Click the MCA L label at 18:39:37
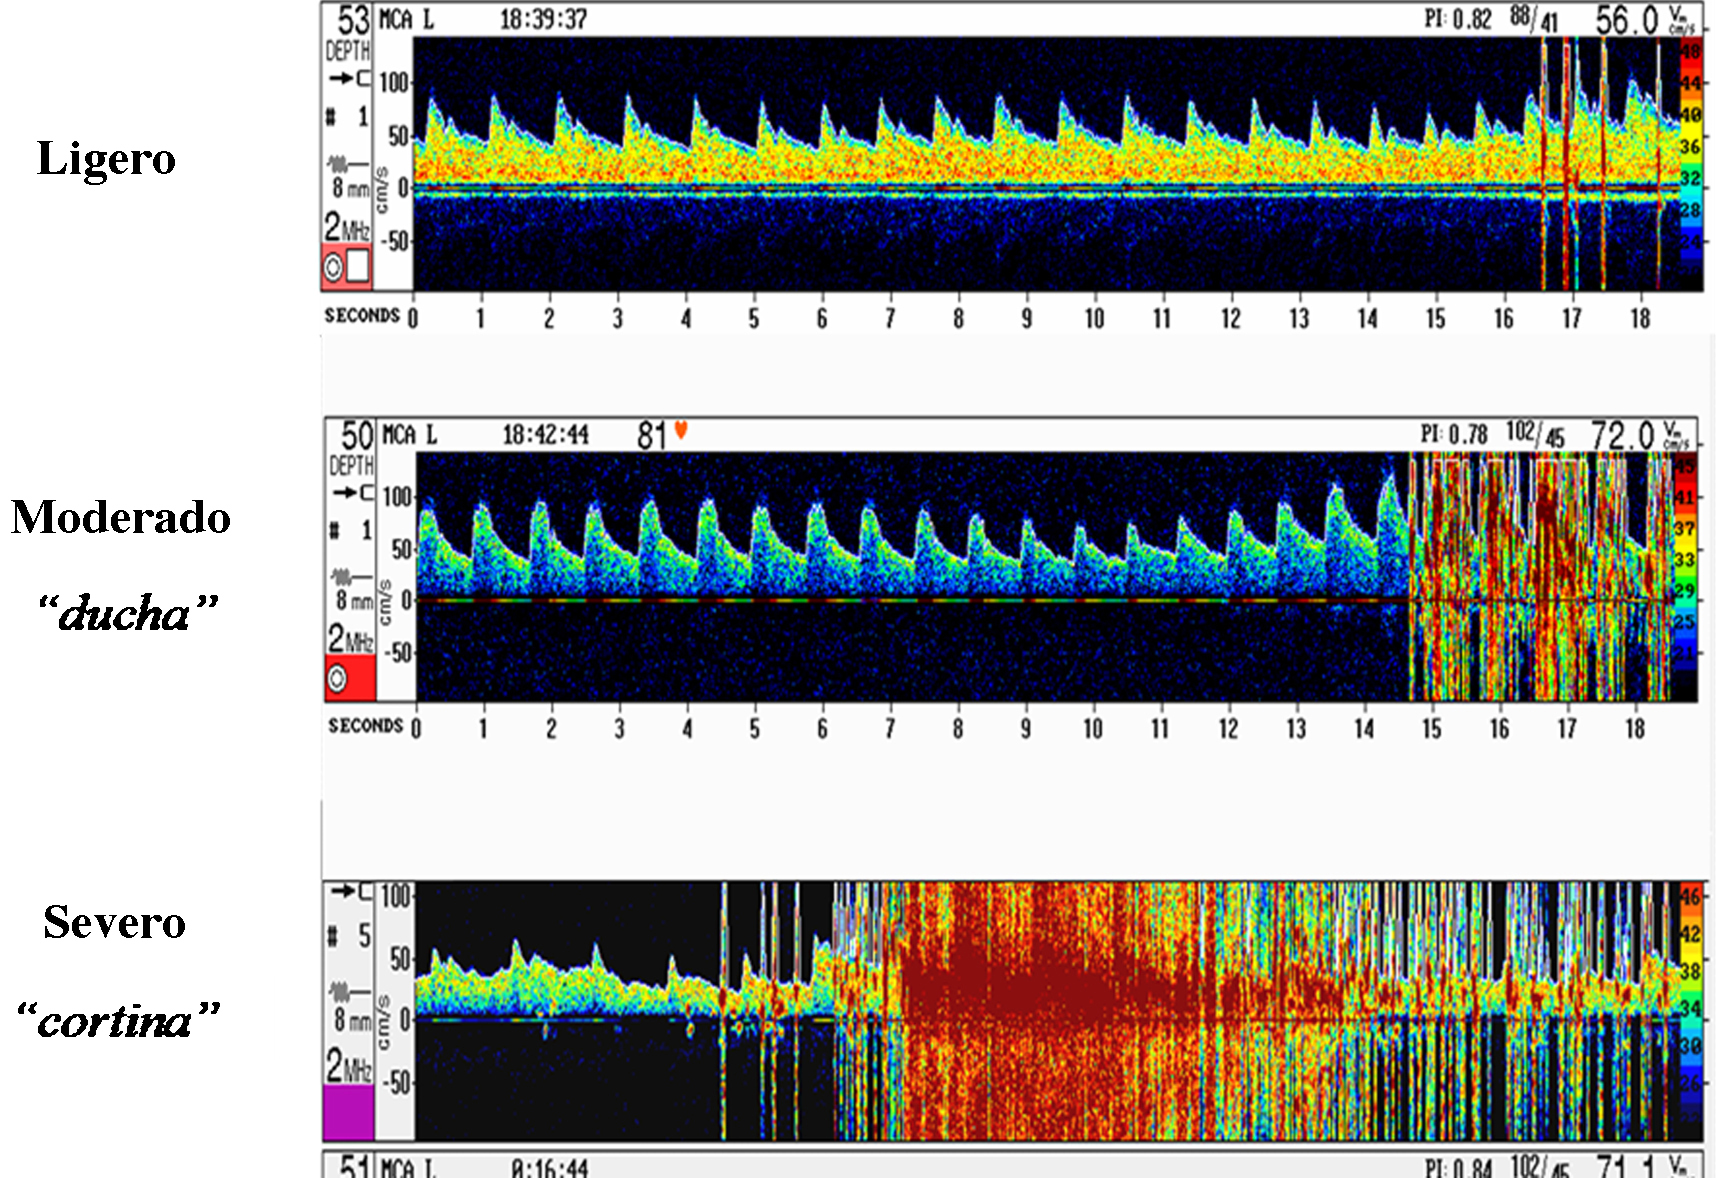1716x1178 pixels. point(407,20)
